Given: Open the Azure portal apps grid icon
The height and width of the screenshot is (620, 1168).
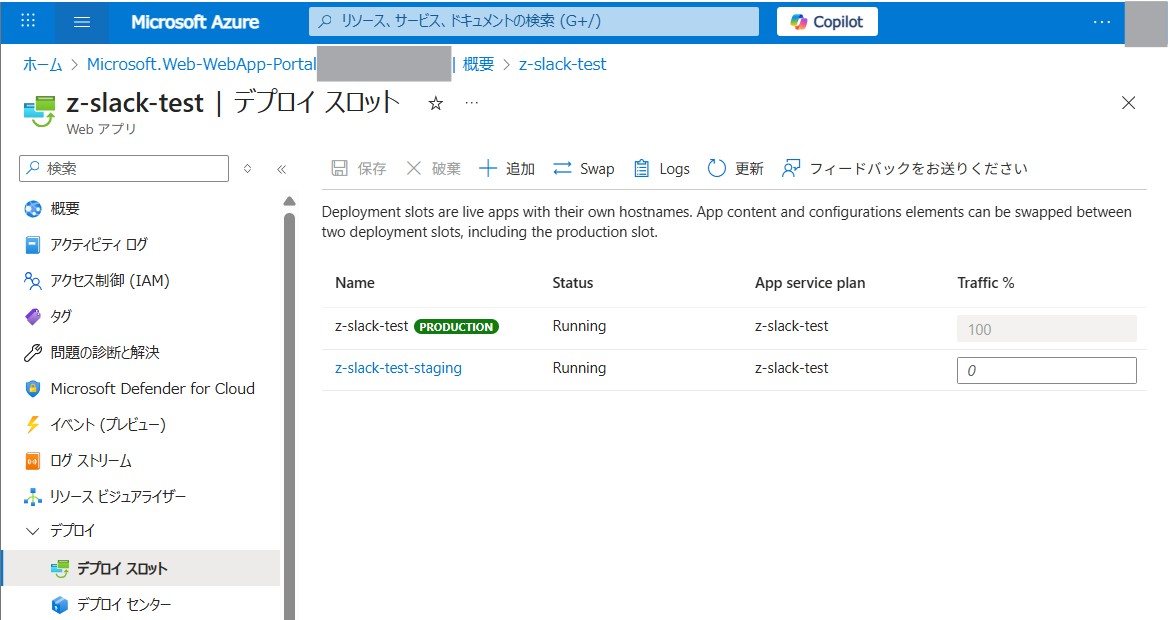Looking at the screenshot, I should pos(28,21).
